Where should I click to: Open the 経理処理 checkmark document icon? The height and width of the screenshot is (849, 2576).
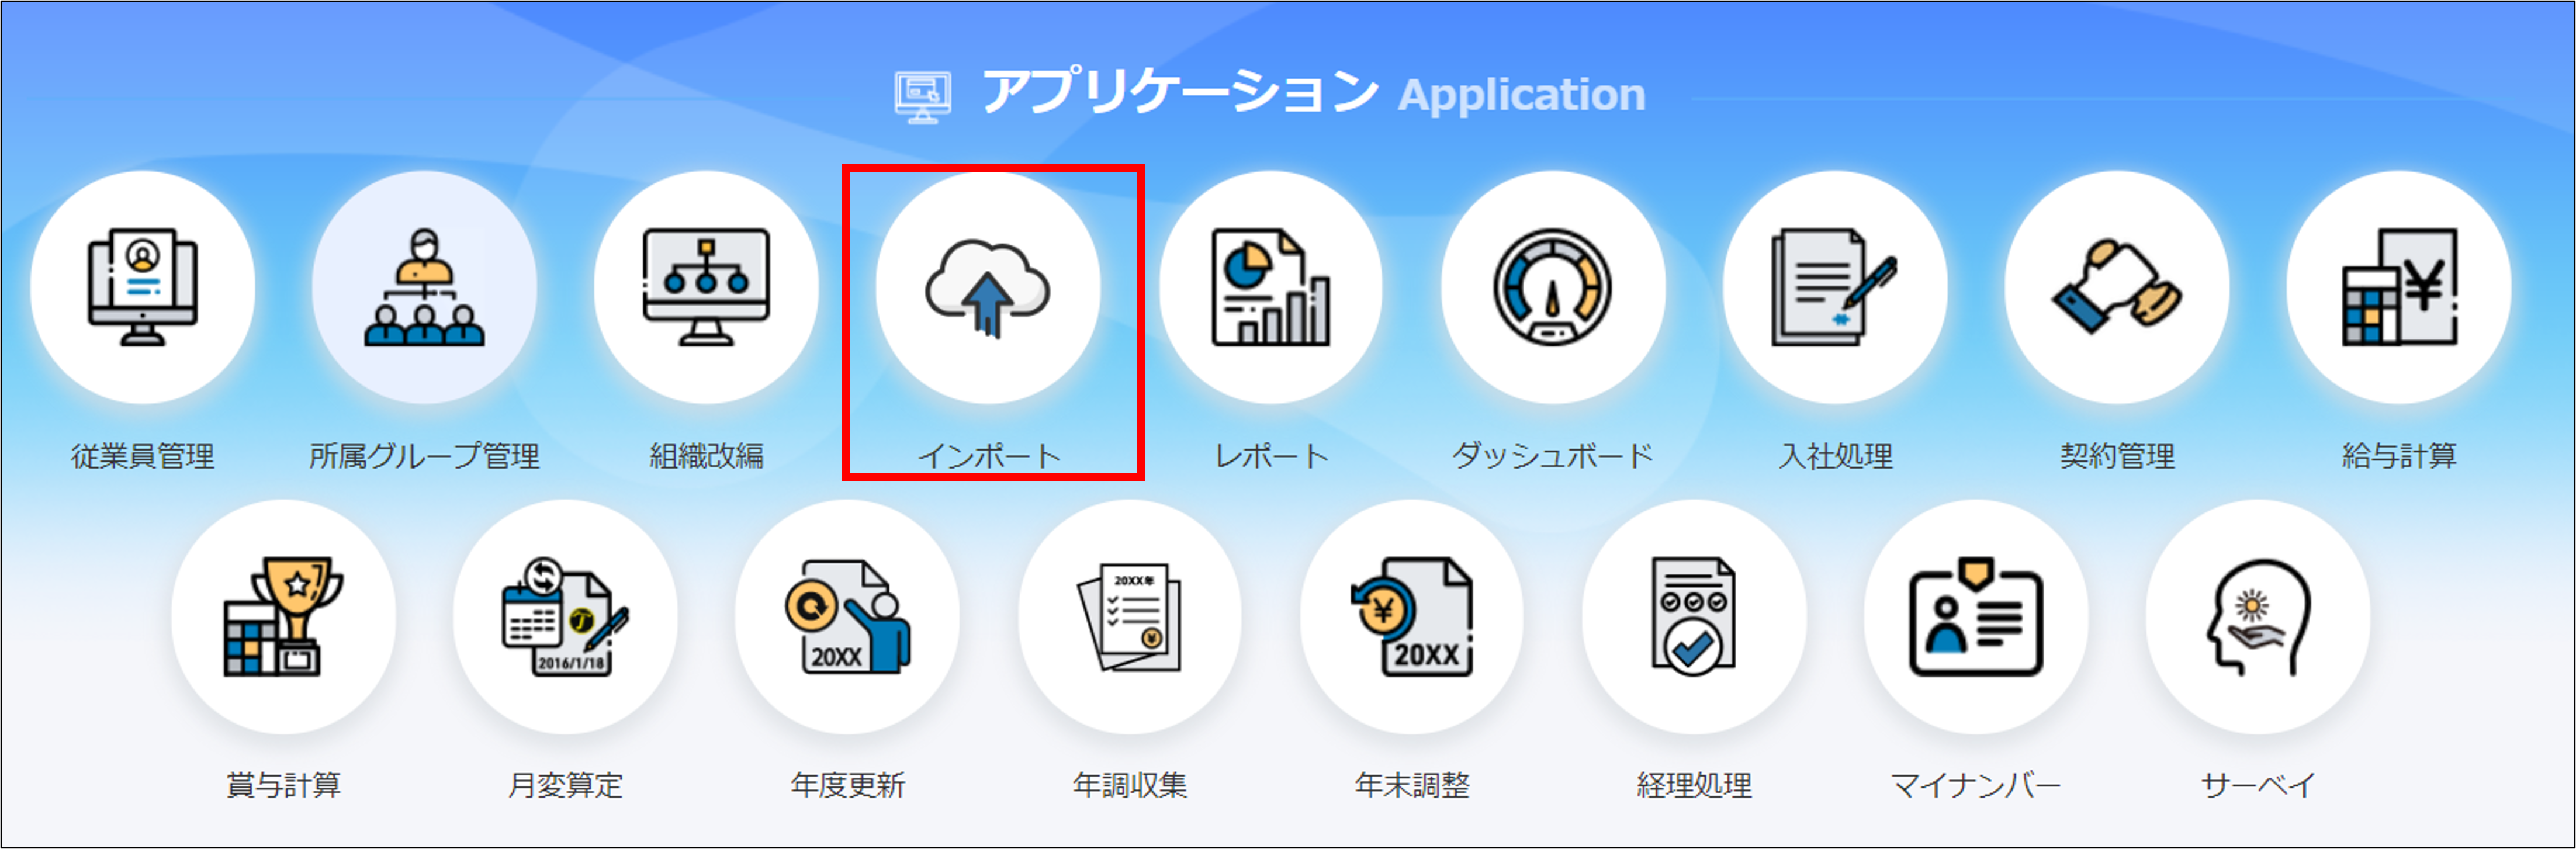pos(1693,617)
